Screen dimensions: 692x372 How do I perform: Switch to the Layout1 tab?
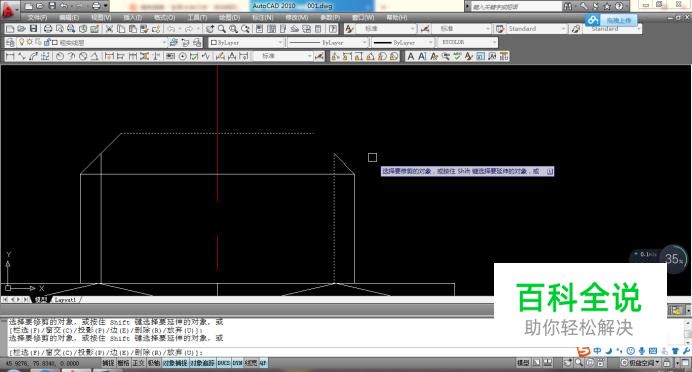click(x=65, y=300)
